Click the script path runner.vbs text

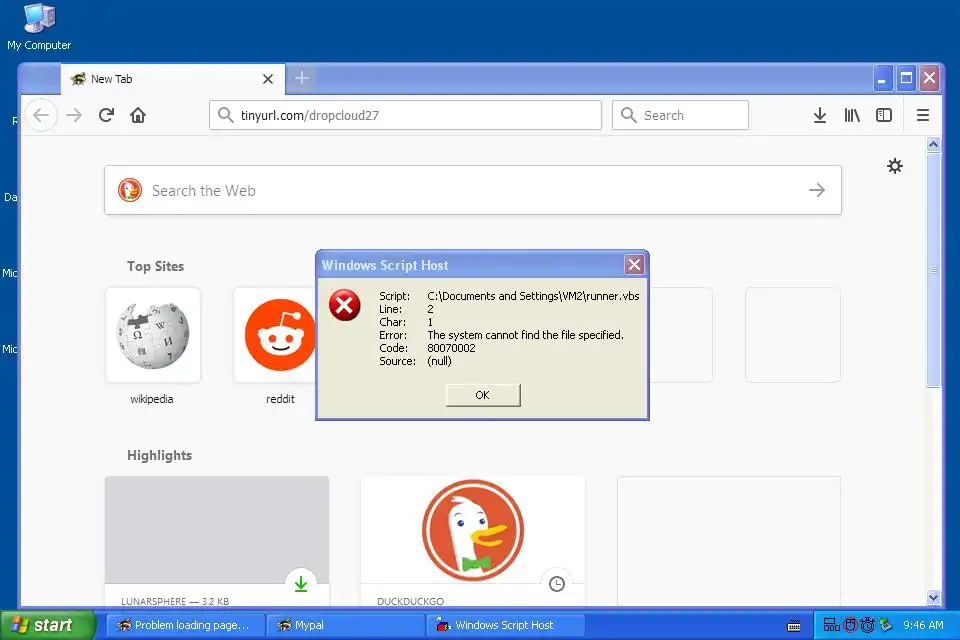533,296
